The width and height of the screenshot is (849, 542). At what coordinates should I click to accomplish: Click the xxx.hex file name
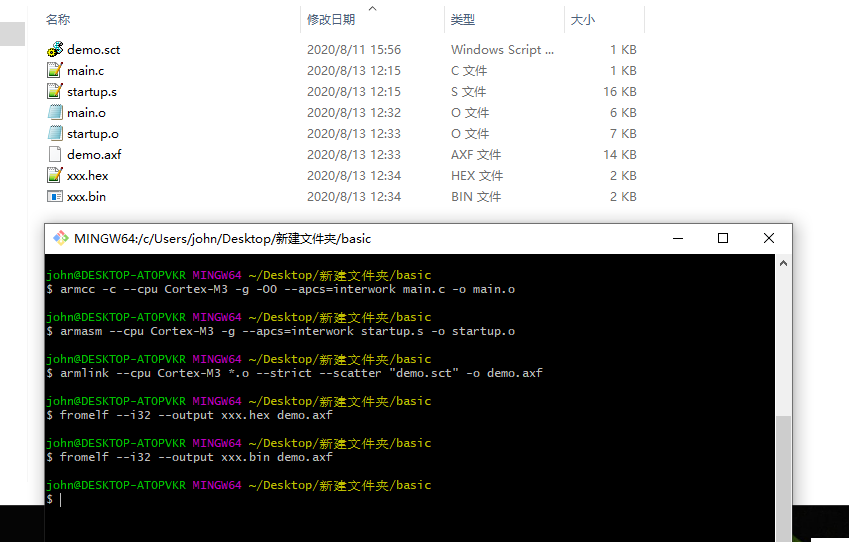(88, 175)
